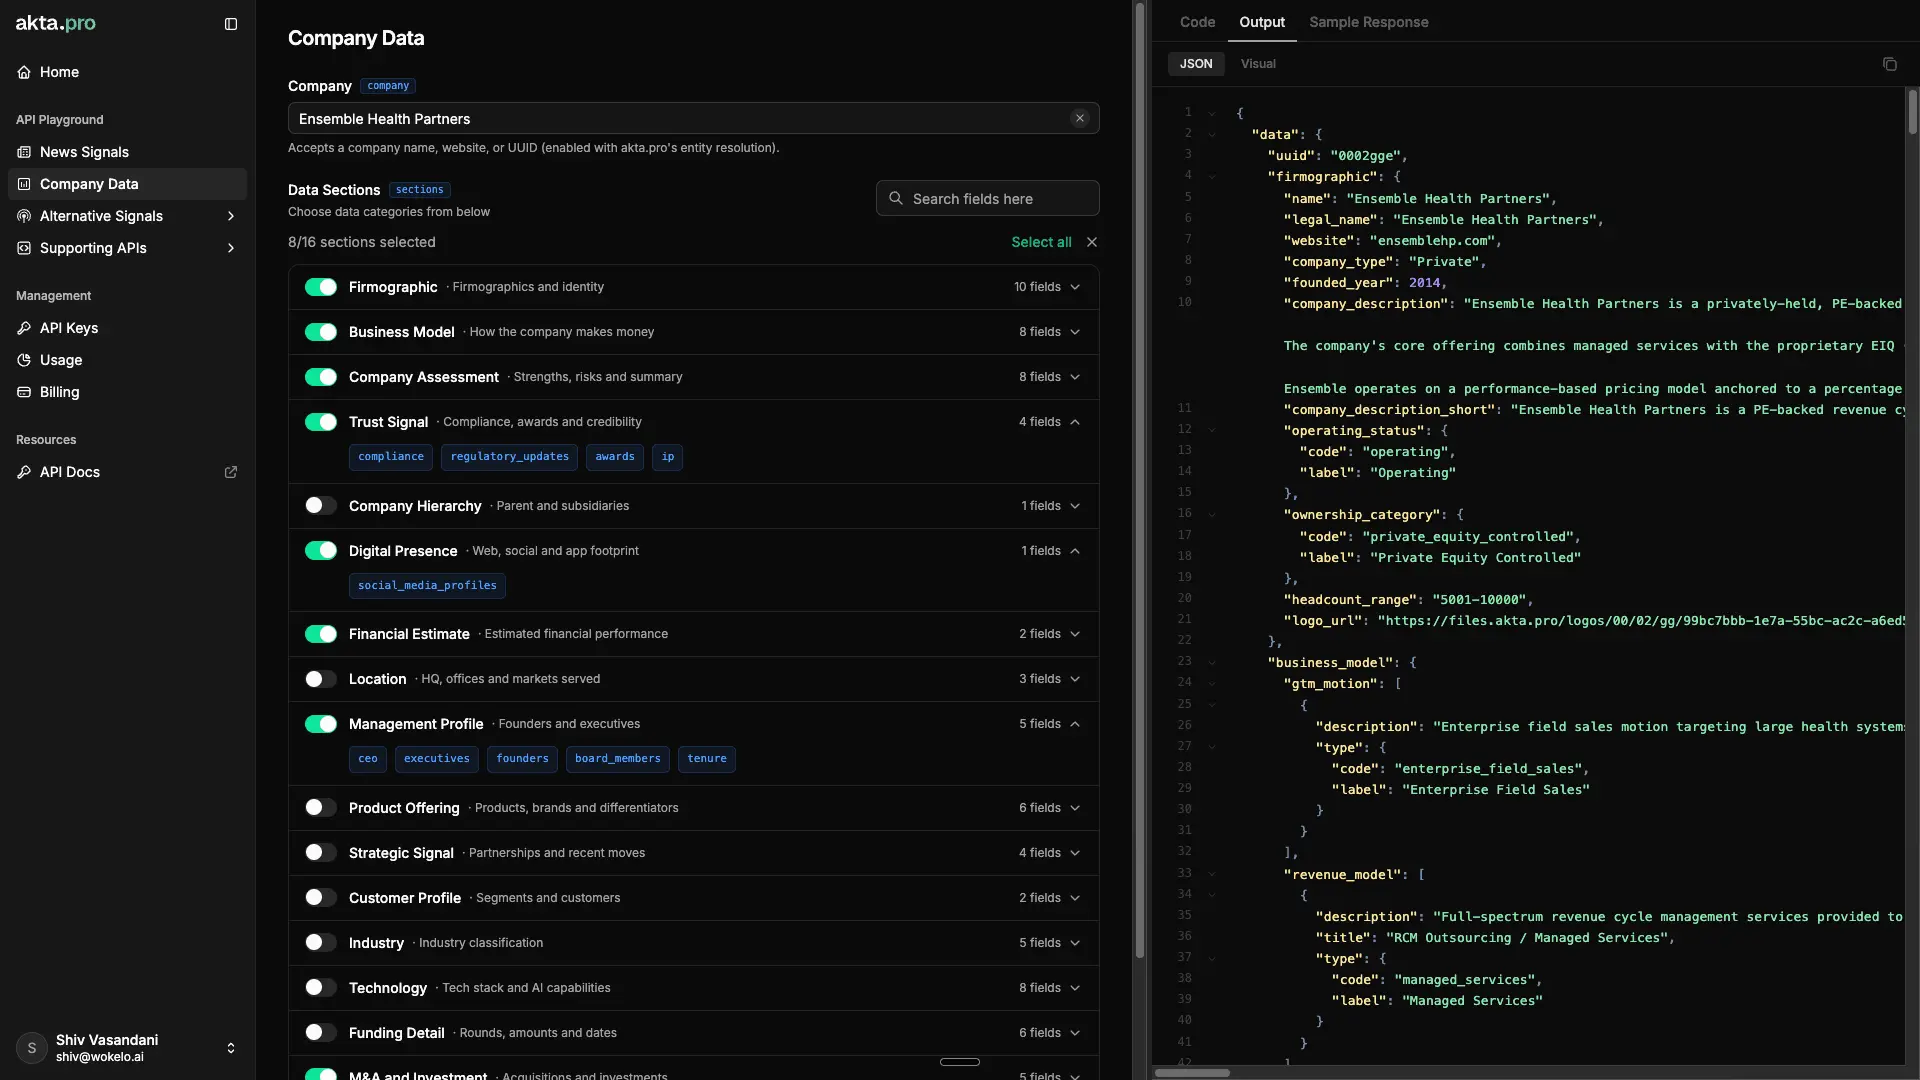The height and width of the screenshot is (1080, 1920).
Task: Collapse Digital Presence fields chevron
Action: 1075,551
